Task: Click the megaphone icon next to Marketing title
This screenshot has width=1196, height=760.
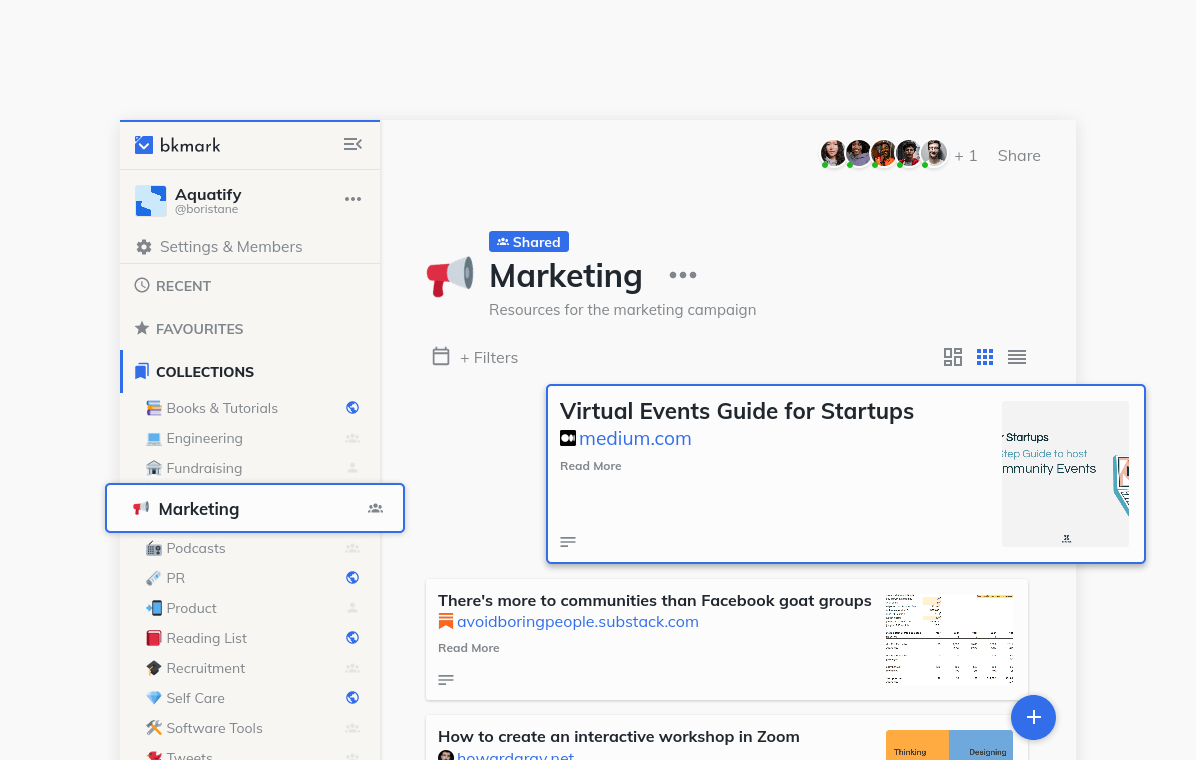Action: (x=450, y=275)
